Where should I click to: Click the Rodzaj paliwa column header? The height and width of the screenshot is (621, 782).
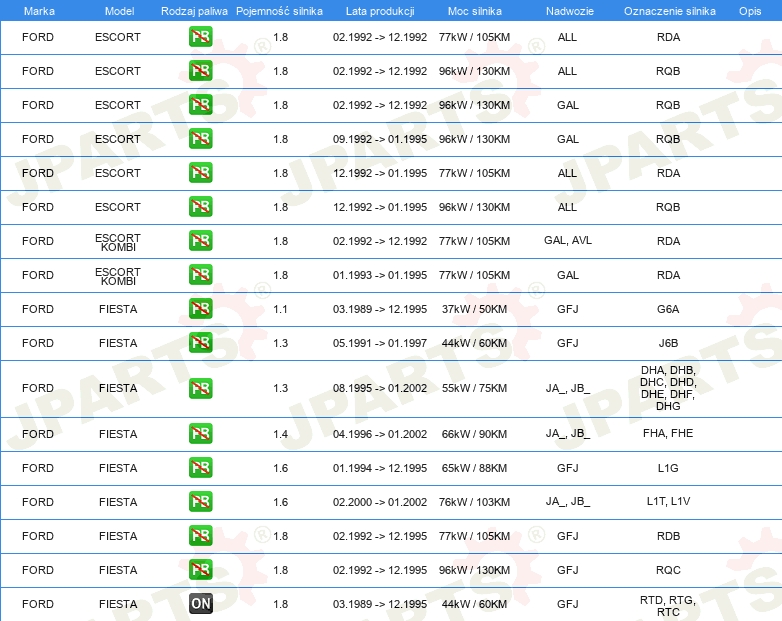tap(194, 11)
